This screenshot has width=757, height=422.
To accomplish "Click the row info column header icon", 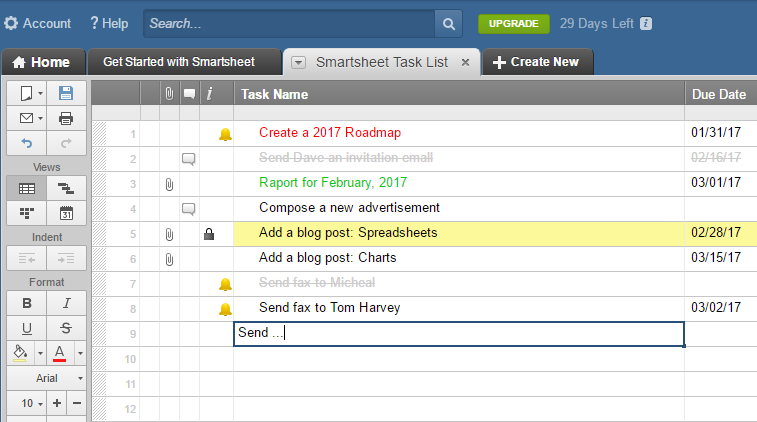I will pos(210,94).
